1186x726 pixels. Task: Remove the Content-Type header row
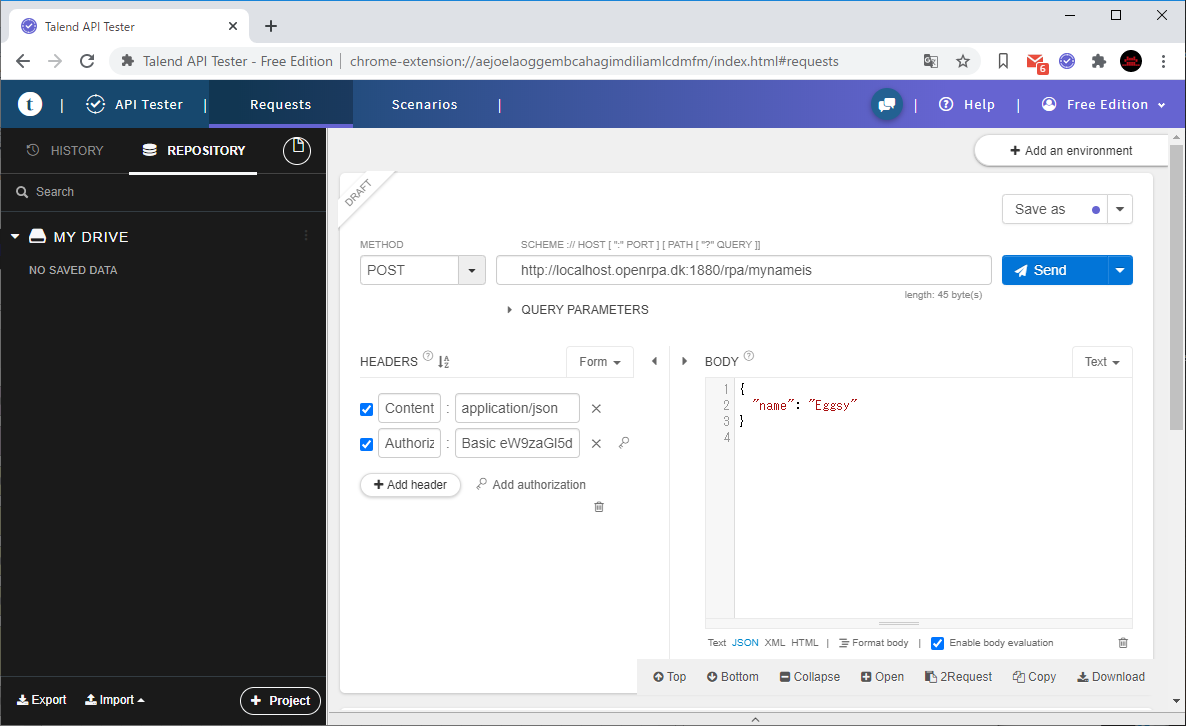click(596, 408)
